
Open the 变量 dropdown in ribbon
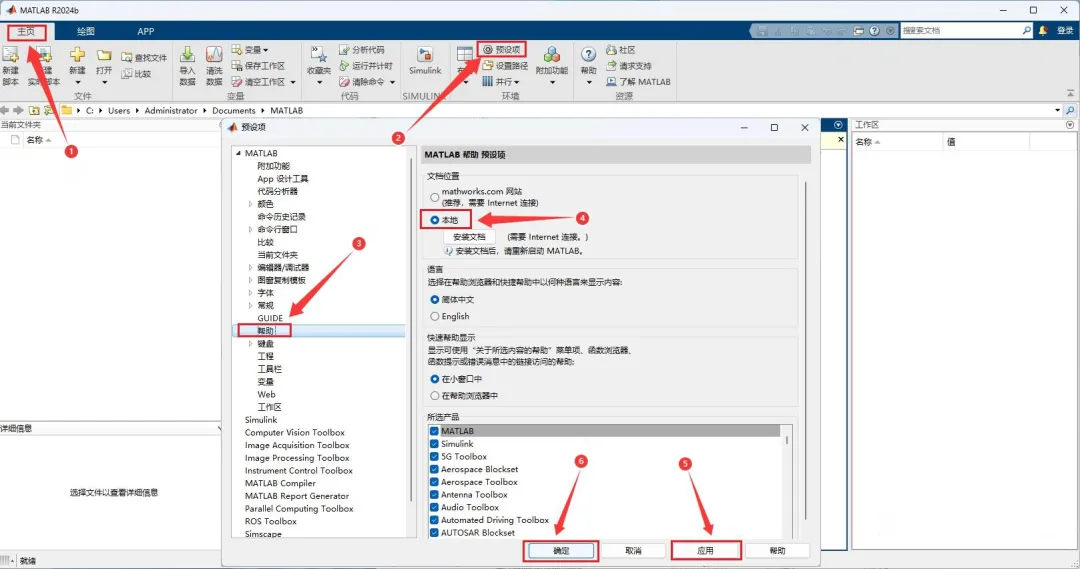coord(265,50)
